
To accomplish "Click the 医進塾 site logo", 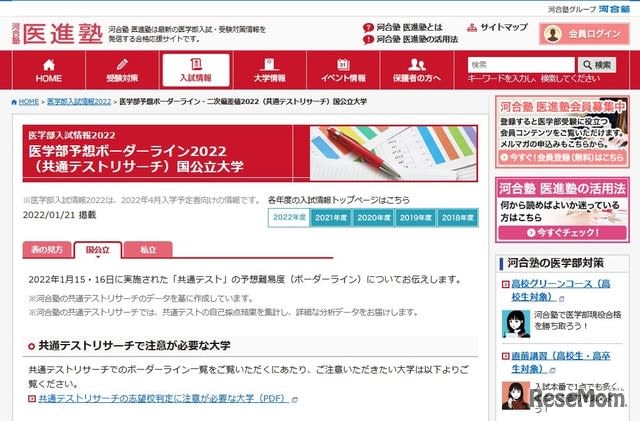I will [57, 34].
